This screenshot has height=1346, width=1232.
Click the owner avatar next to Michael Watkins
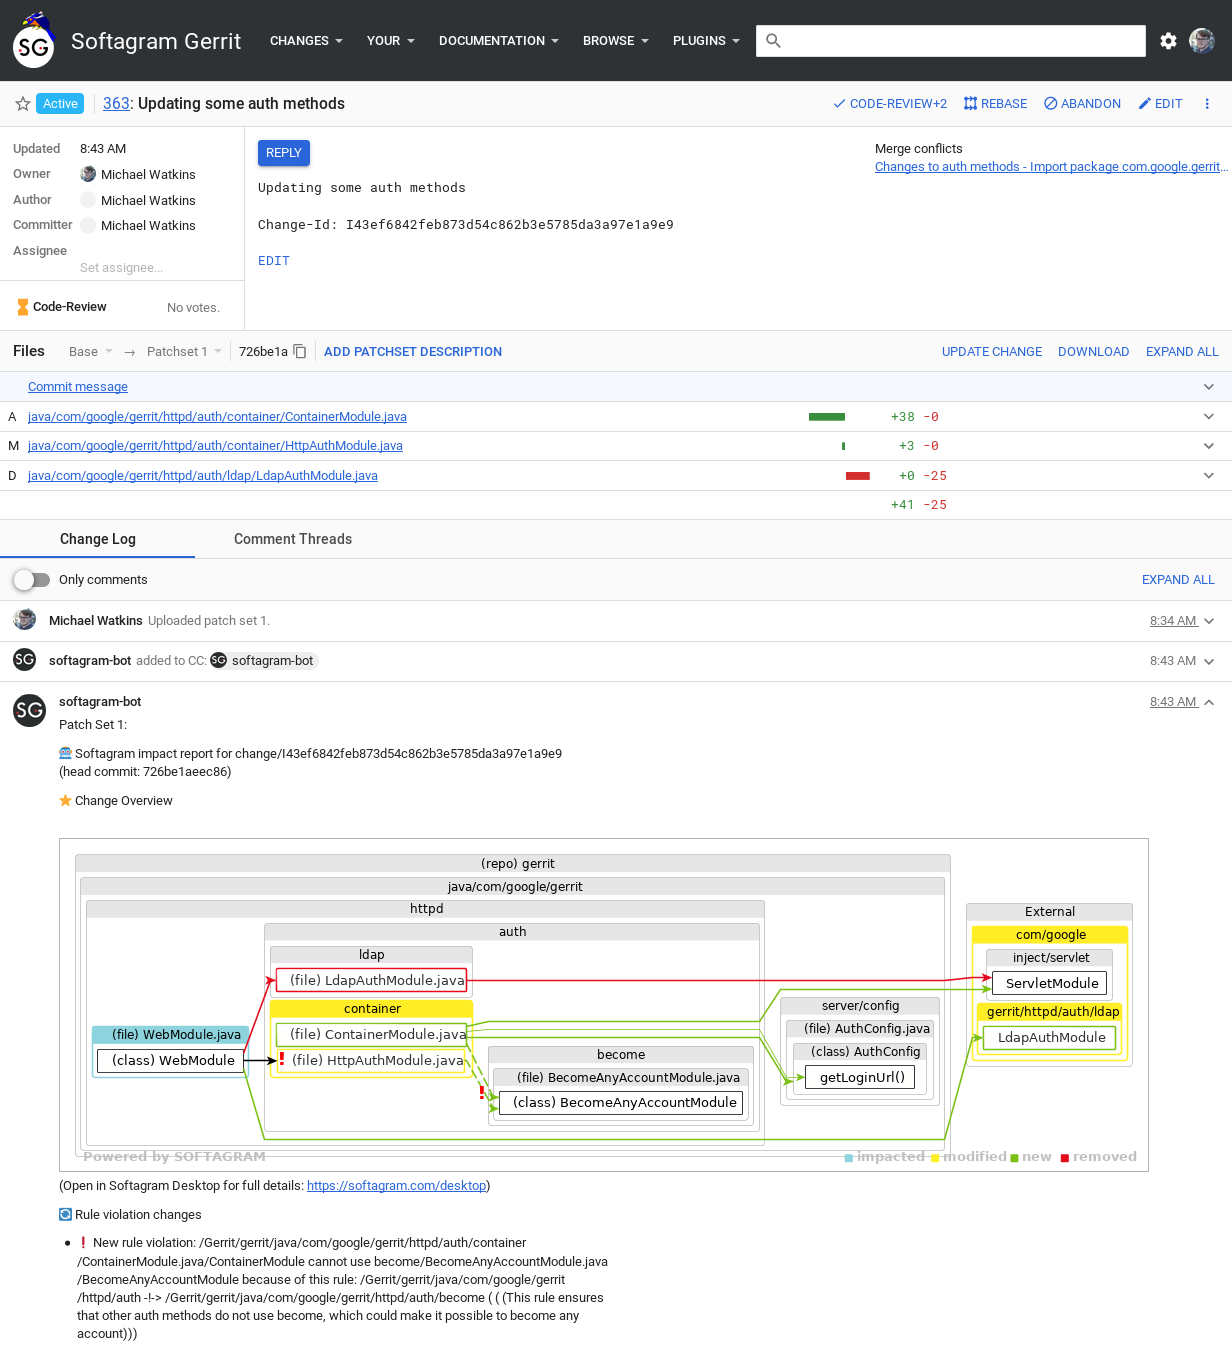coord(88,174)
